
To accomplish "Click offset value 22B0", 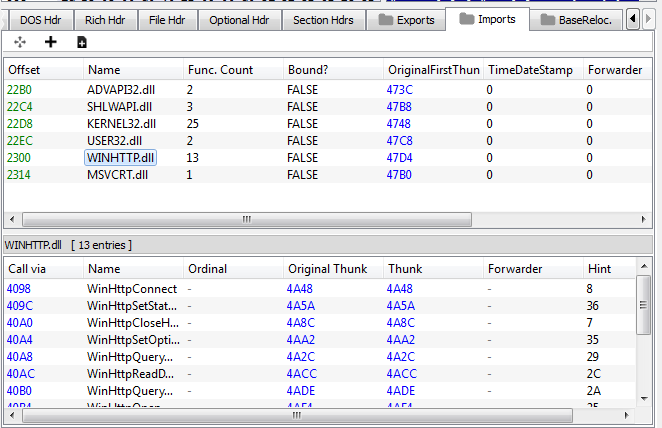I will point(19,90).
